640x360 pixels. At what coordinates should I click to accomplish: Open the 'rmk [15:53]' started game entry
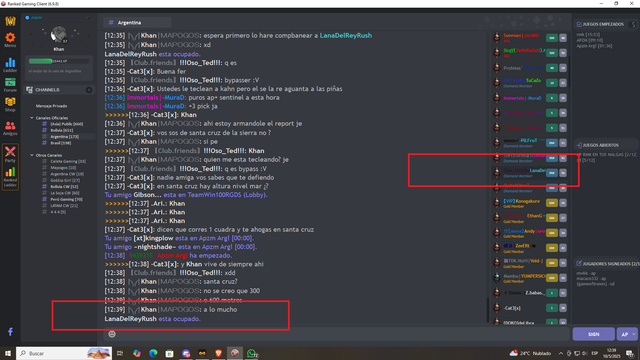click(x=588, y=35)
